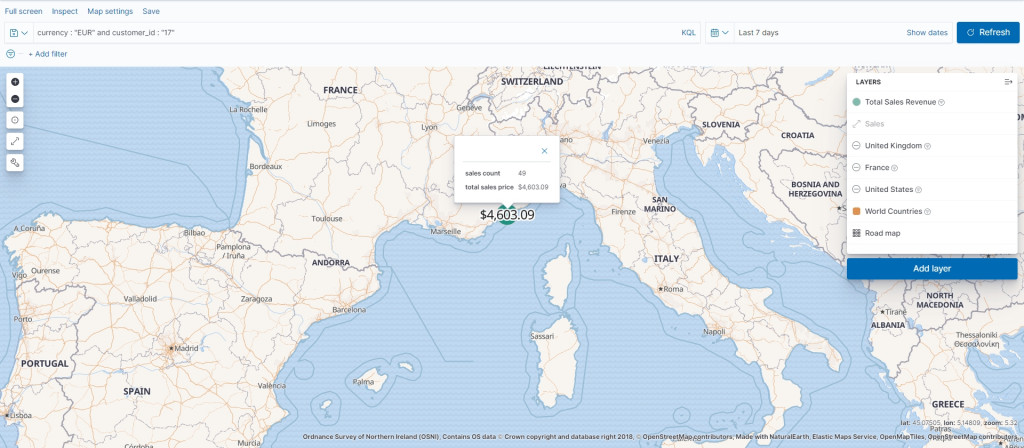Open the calendar quick date menu

click(x=720, y=33)
